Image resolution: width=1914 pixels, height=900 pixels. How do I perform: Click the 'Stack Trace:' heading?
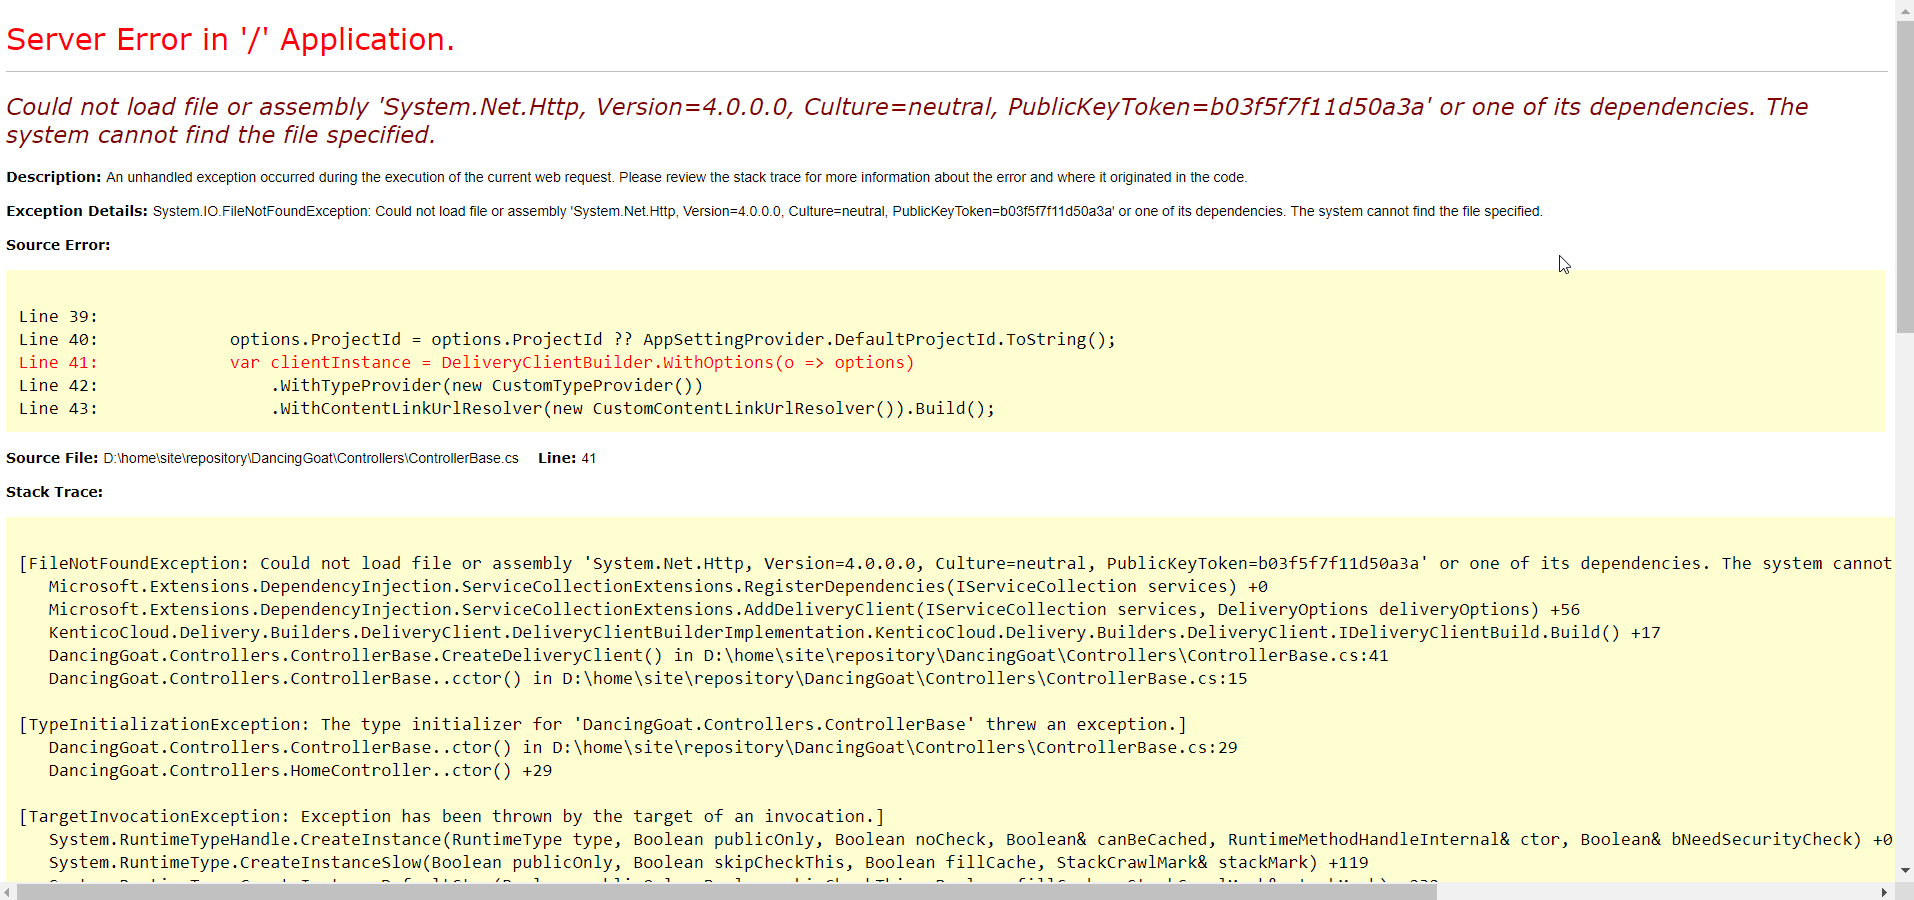click(x=54, y=491)
